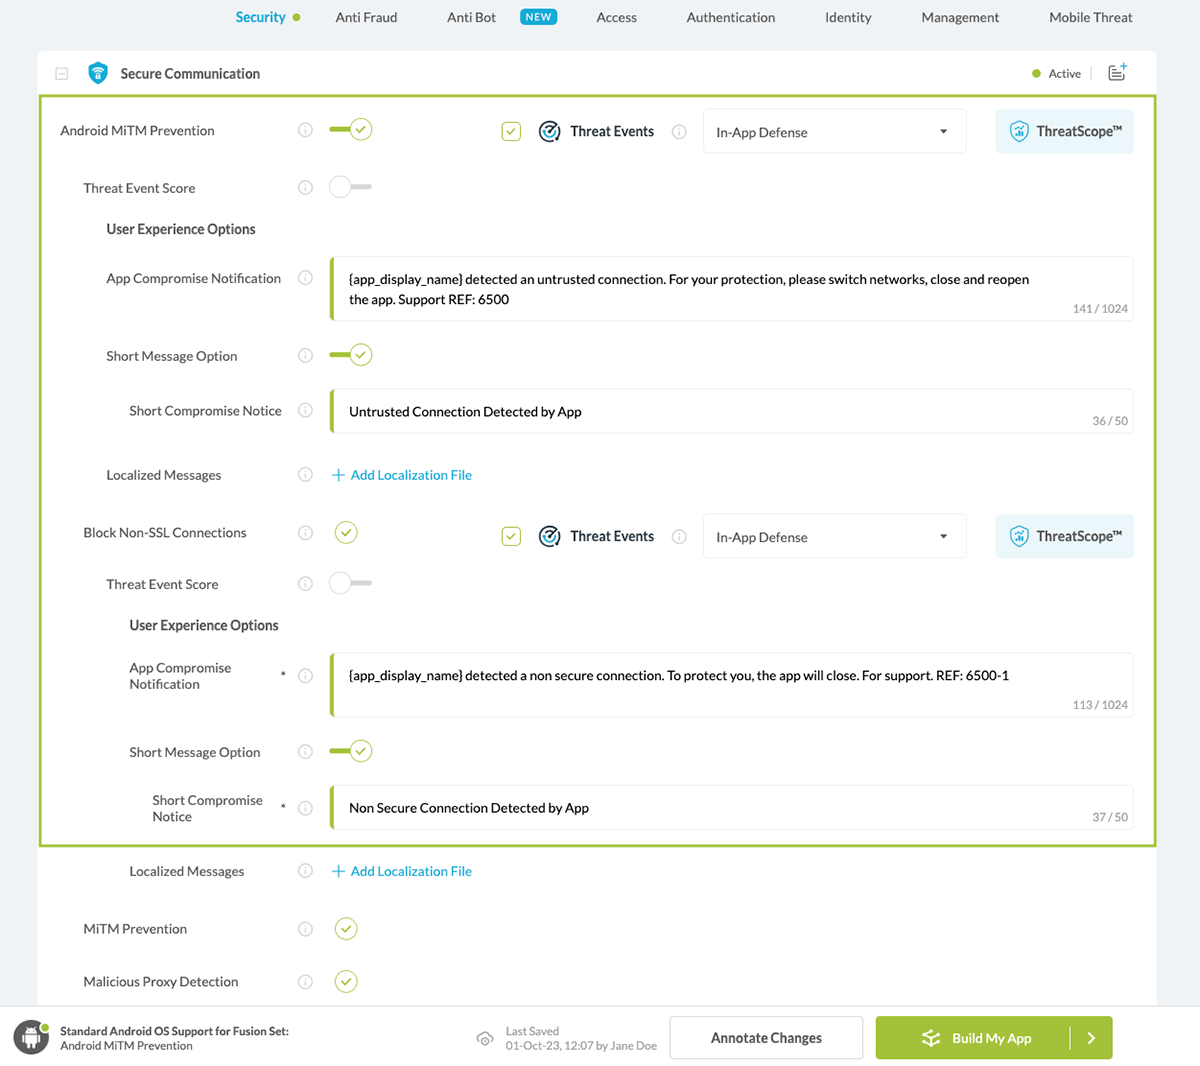Disable the Android MiTM Prevention toggle
1200x1066 pixels.
point(351,130)
